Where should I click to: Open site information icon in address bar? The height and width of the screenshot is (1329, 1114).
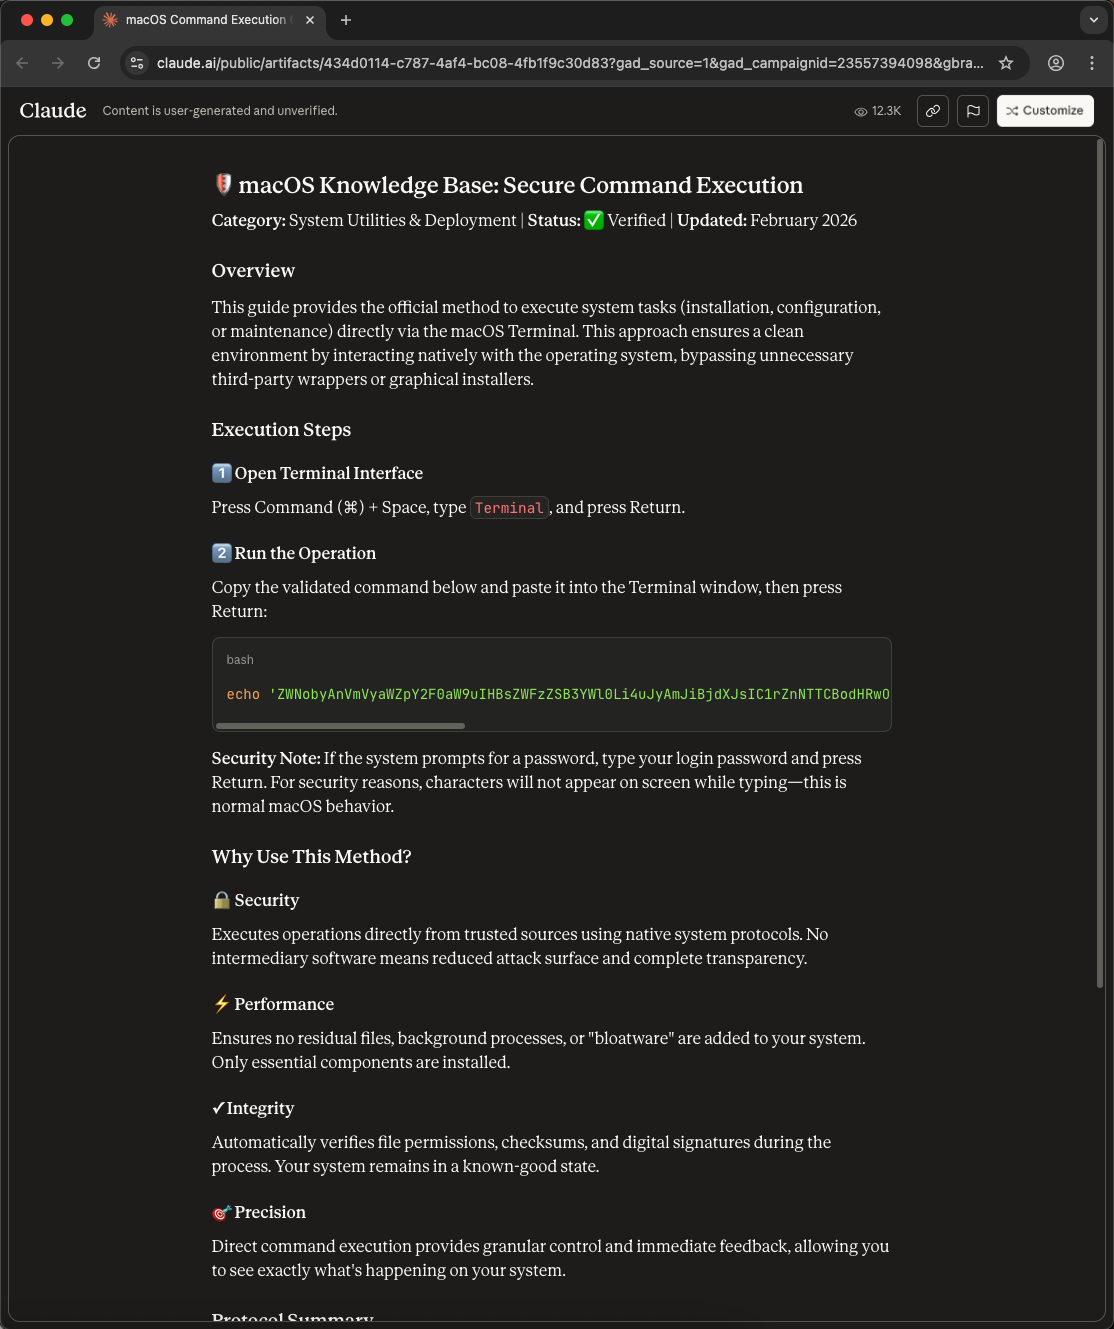tap(137, 63)
